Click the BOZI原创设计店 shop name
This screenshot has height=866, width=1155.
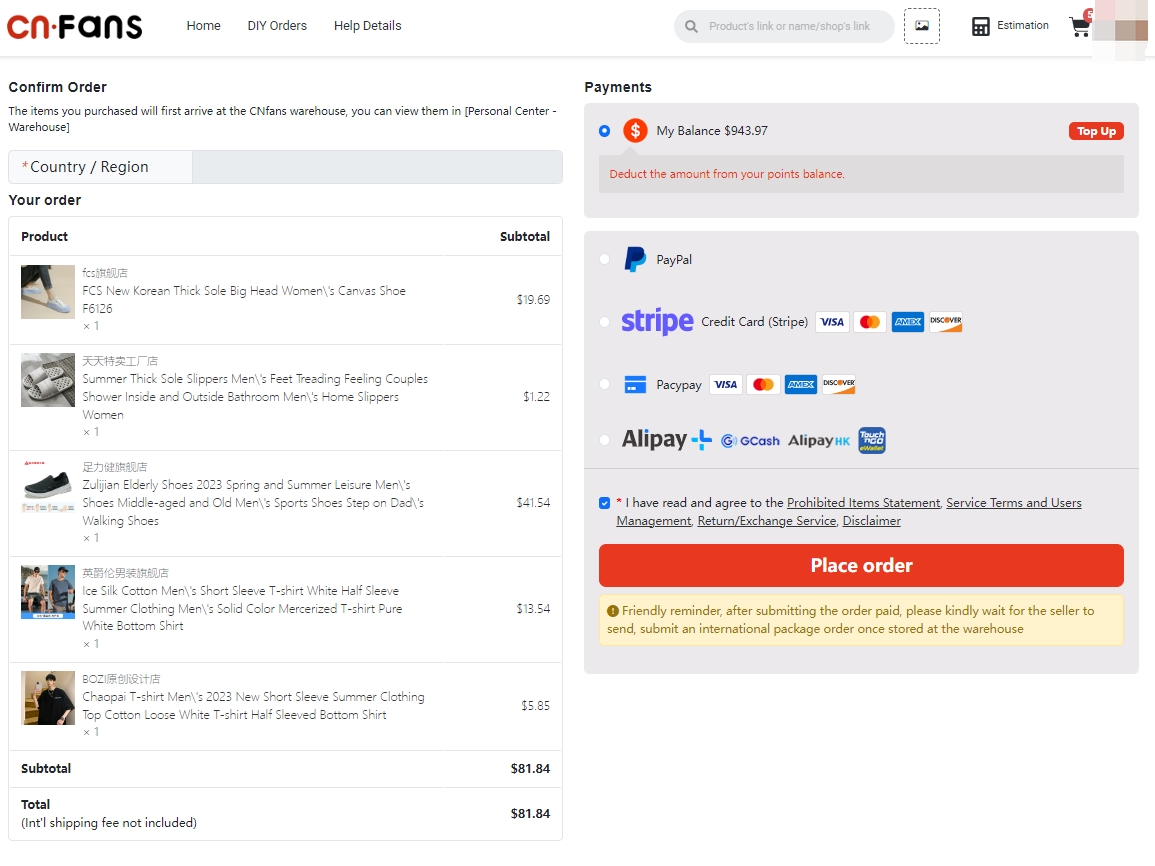(x=122, y=679)
